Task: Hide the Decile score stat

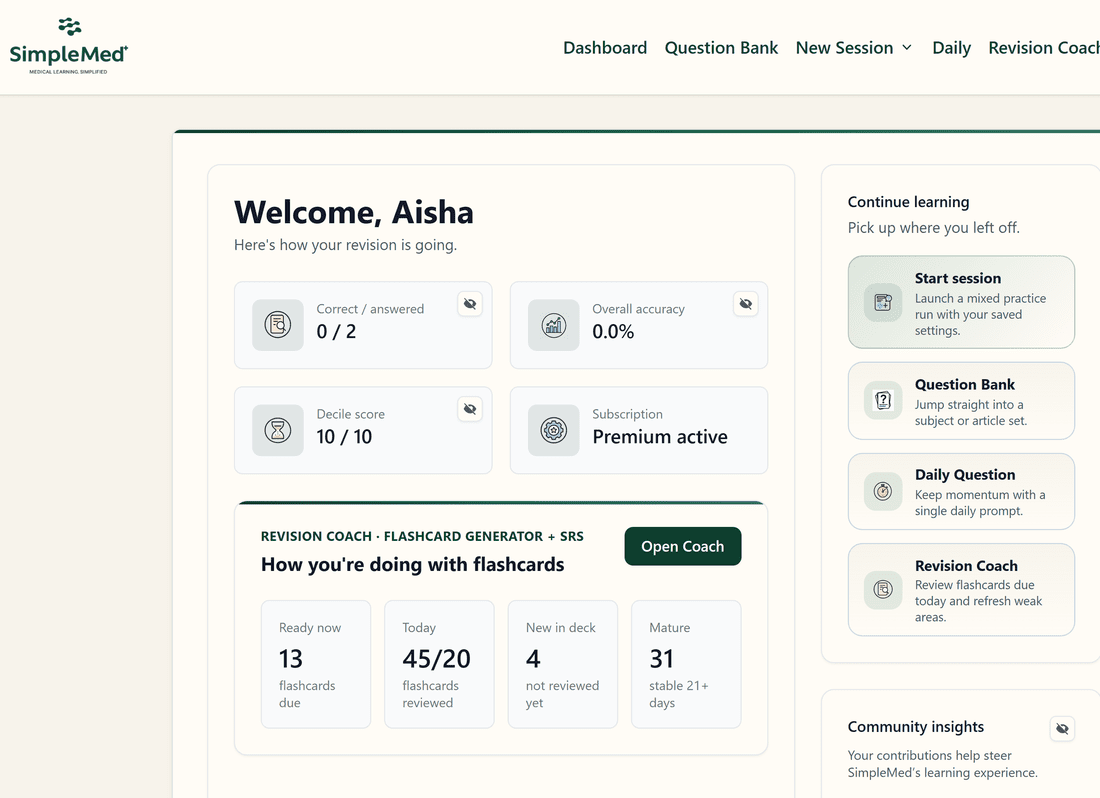Action: point(470,409)
